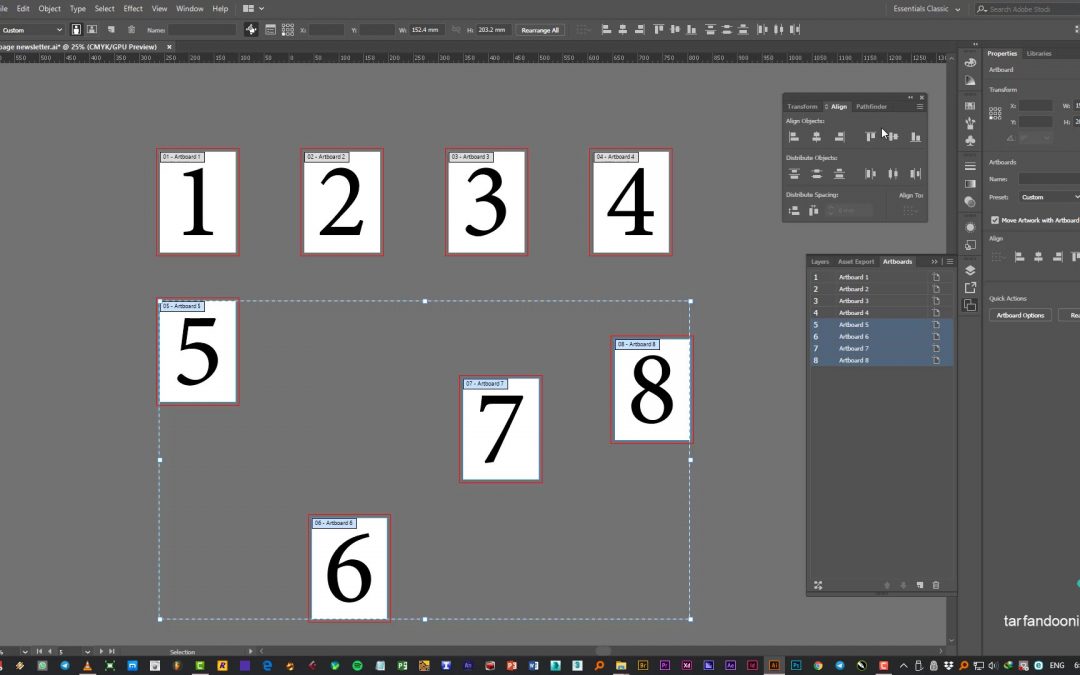Open the Effect menu
This screenshot has height=675, width=1080.
click(133, 9)
